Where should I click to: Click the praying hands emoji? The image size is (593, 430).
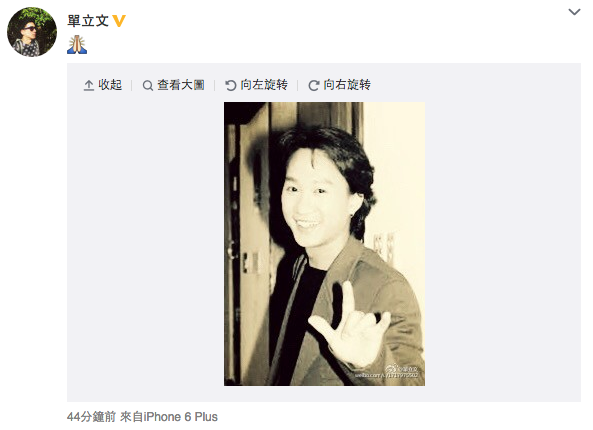tap(77, 44)
